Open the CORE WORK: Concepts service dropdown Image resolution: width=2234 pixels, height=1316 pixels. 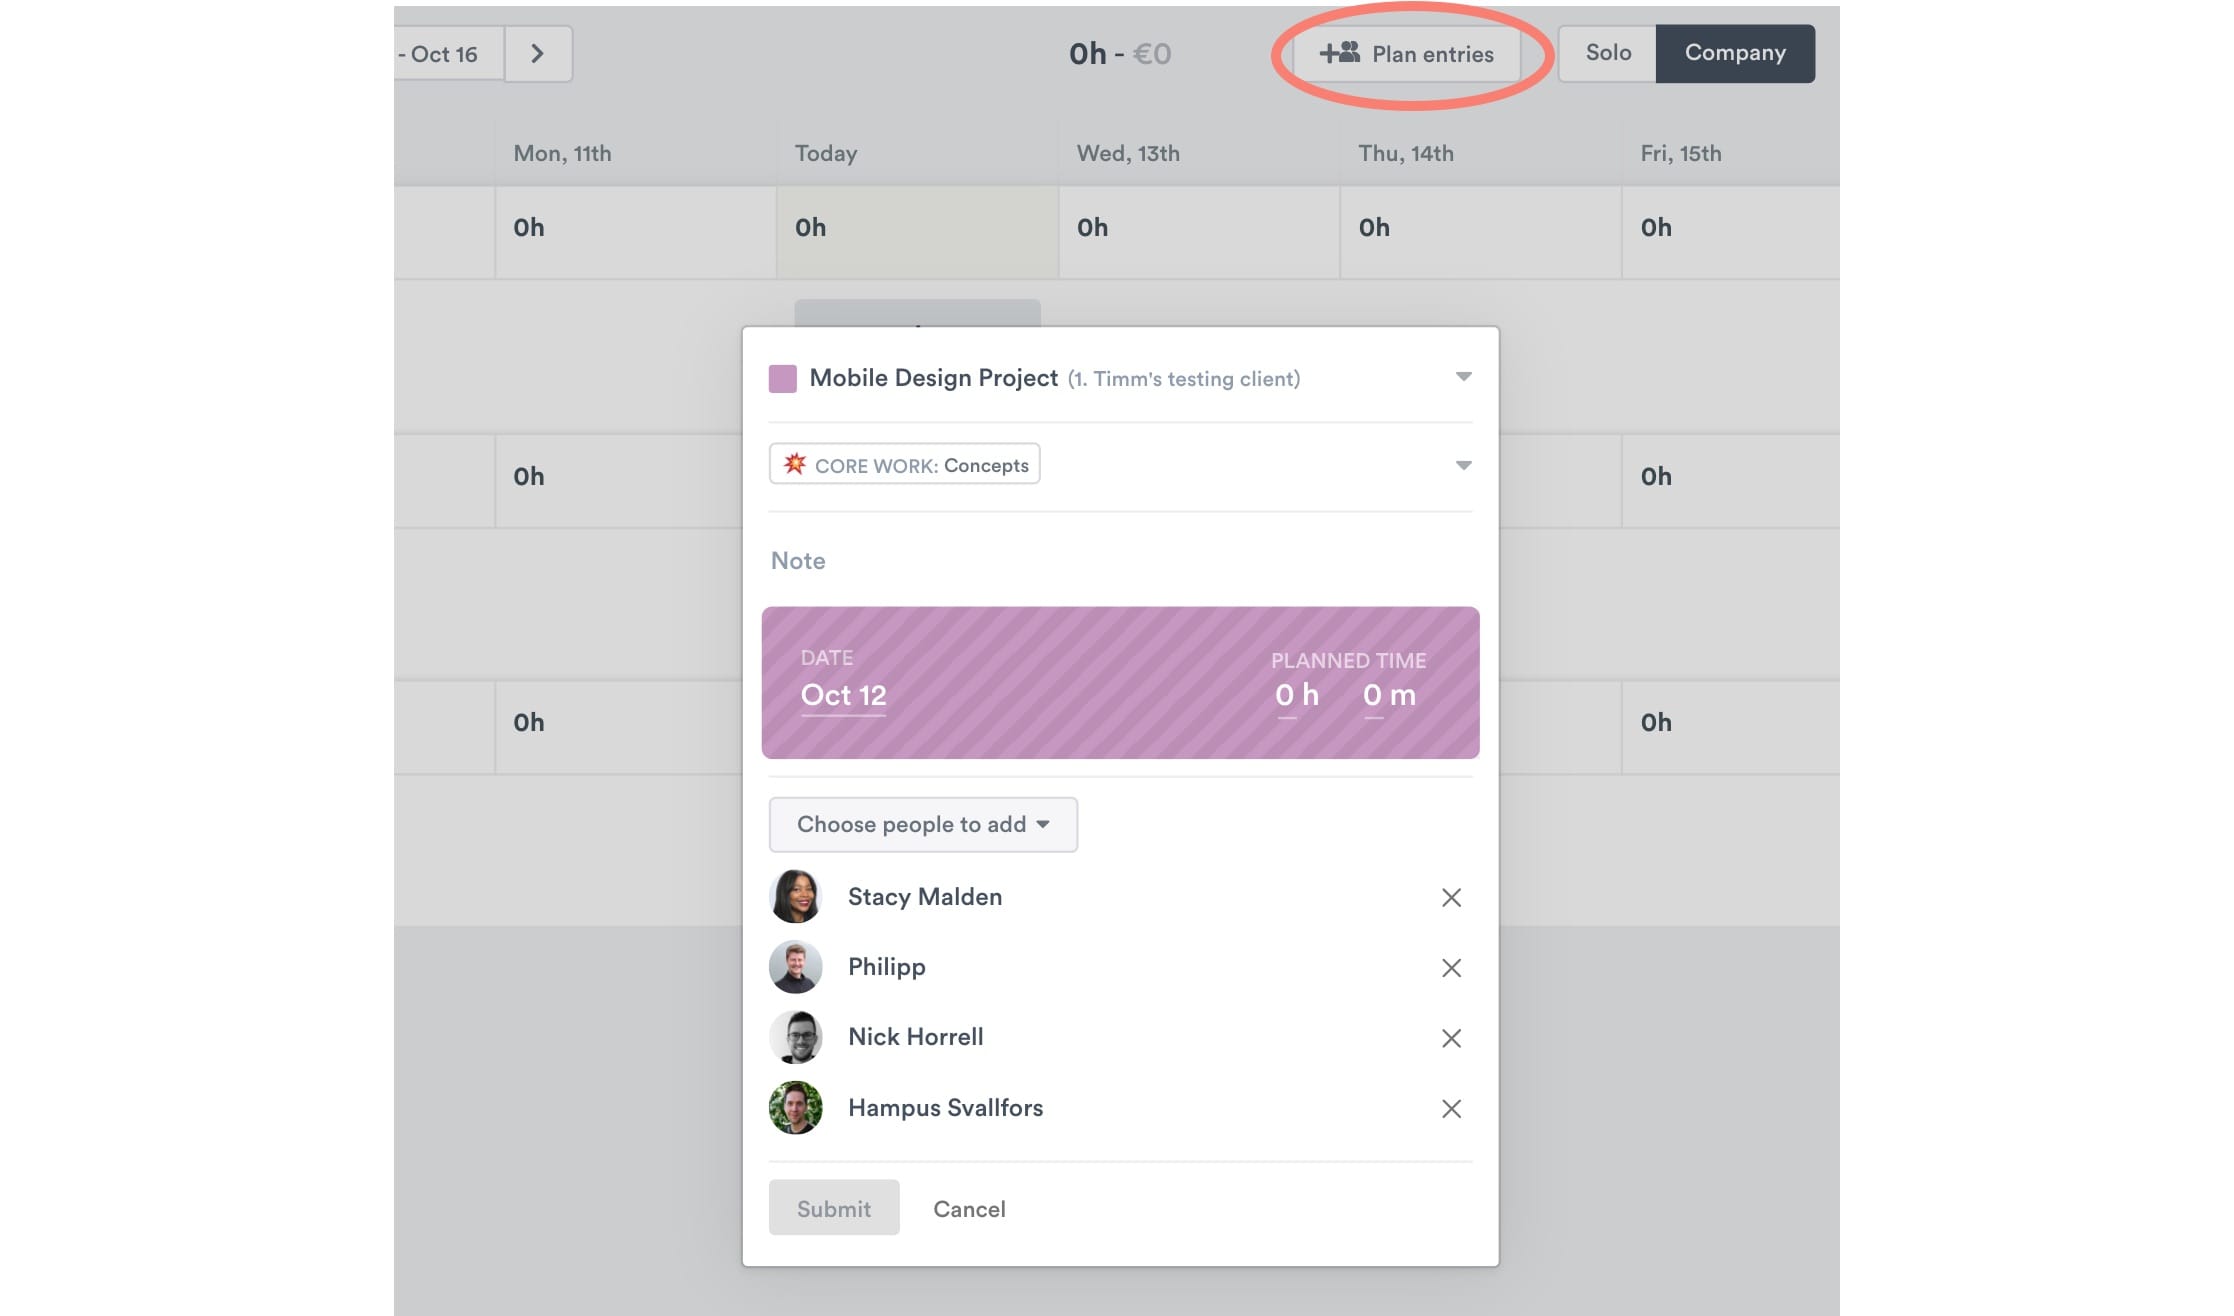pos(1463,465)
